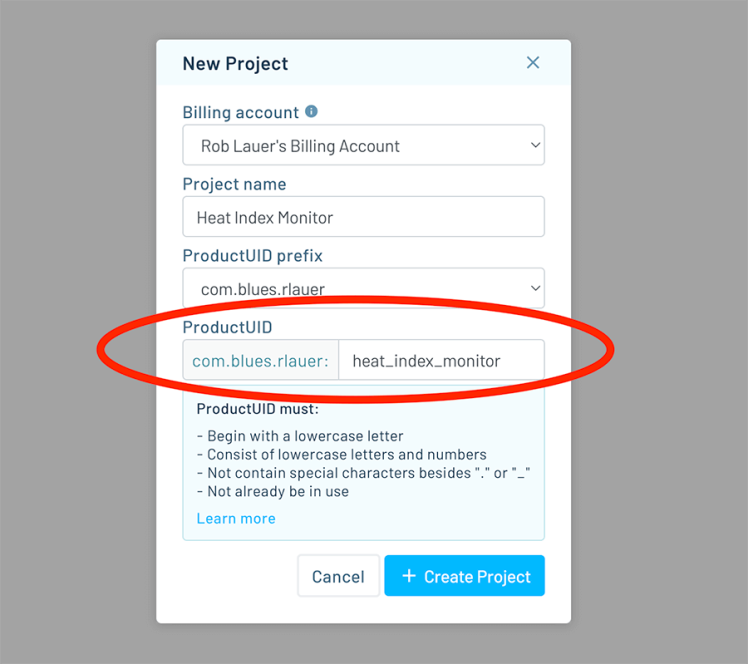Open the Learn more link
The image size is (748, 664).
point(236,518)
